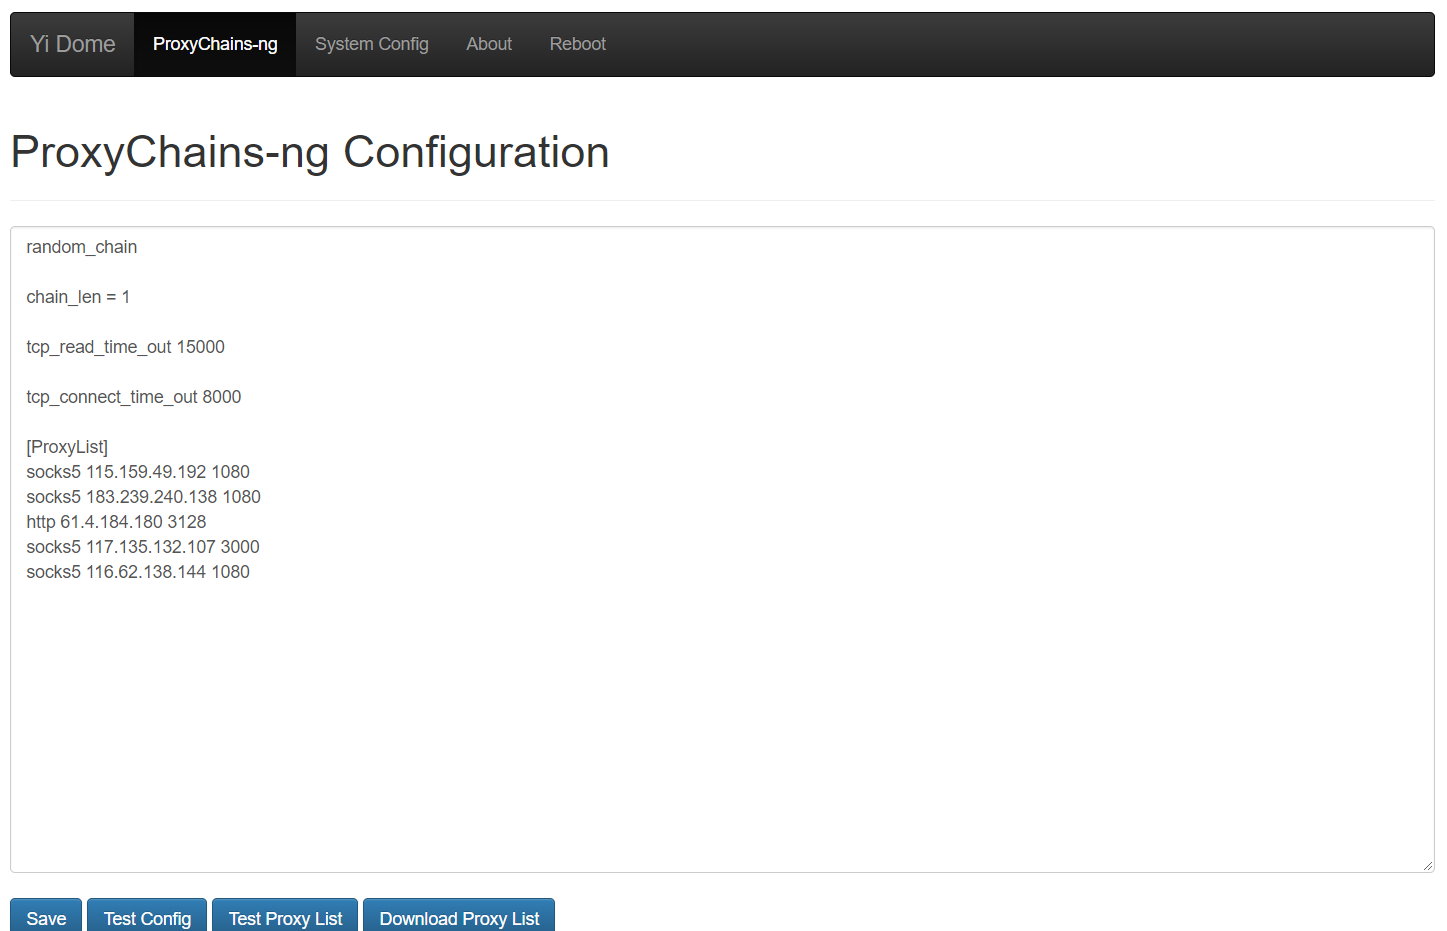Click the Download Proxy List button

[459, 917]
